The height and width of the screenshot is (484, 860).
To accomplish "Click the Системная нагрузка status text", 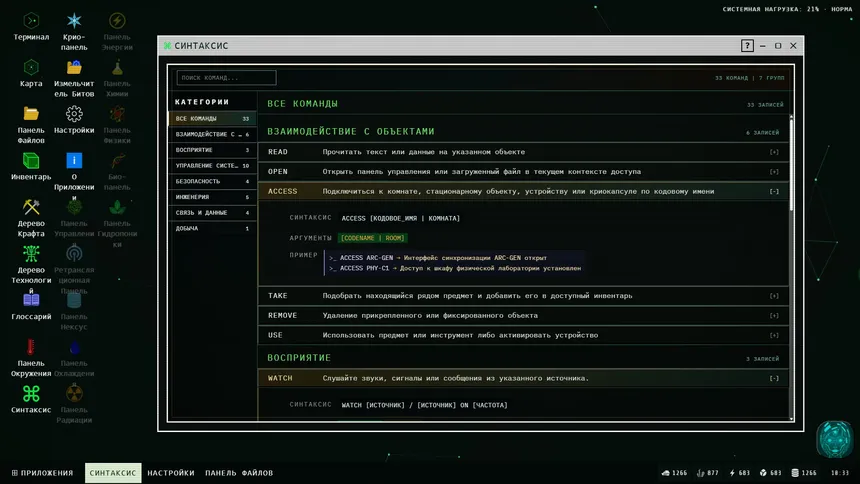I will (787, 9).
